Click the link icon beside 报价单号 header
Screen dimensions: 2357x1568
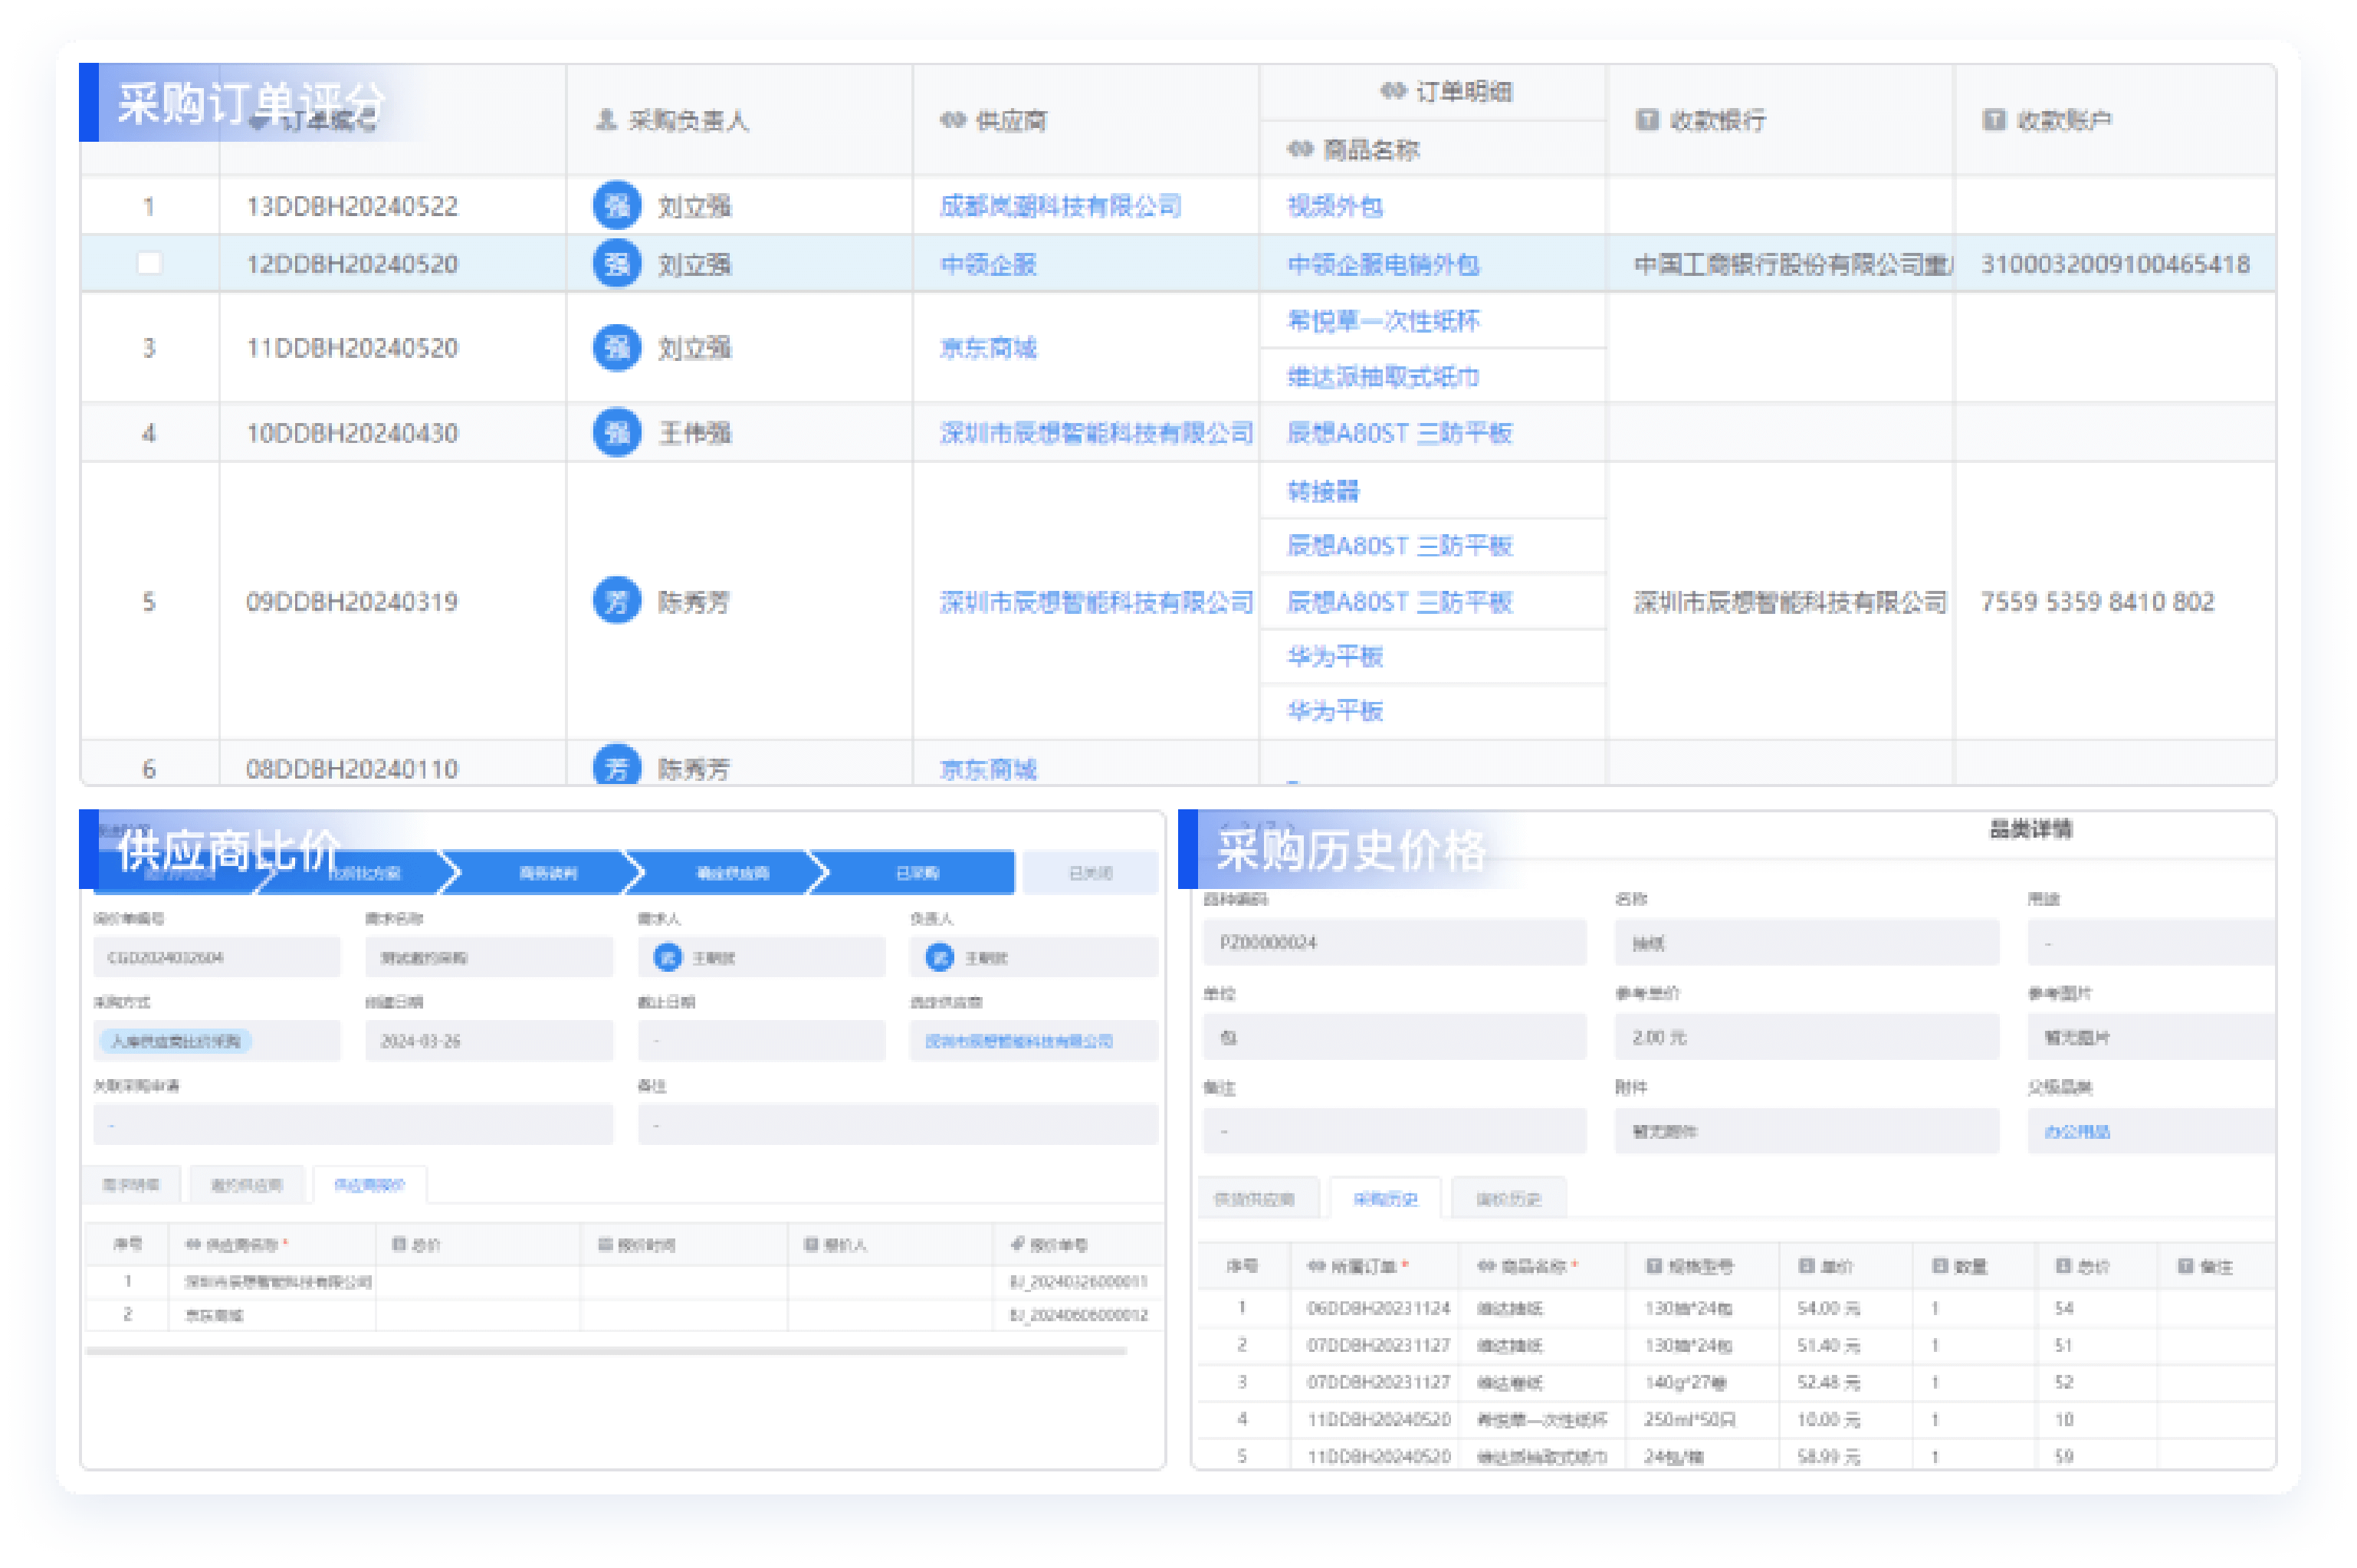pyautogui.click(x=1018, y=1244)
